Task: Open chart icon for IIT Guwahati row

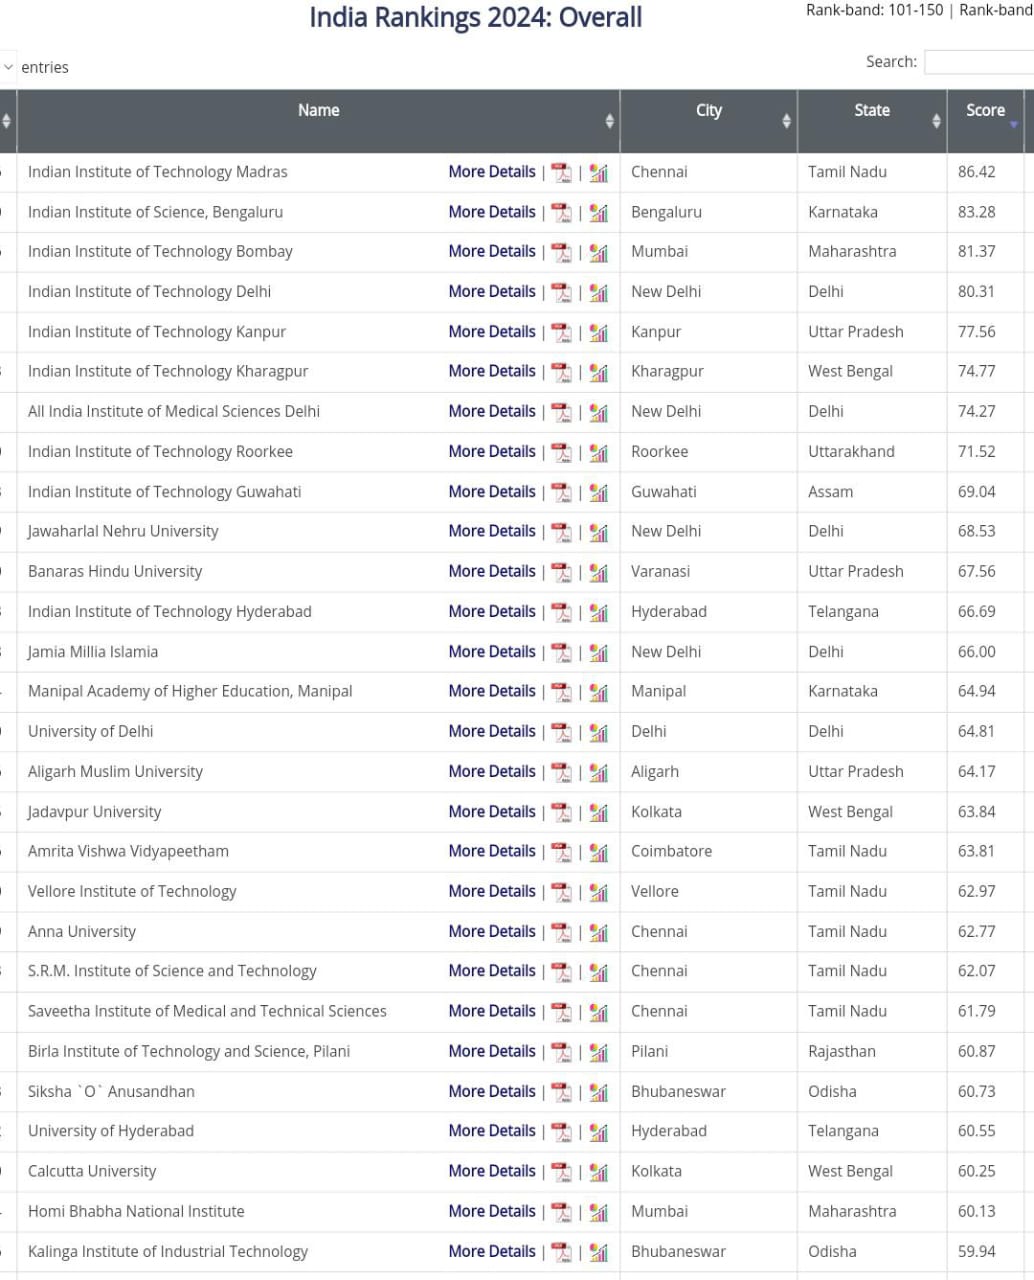Action: pyautogui.click(x=598, y=493)
